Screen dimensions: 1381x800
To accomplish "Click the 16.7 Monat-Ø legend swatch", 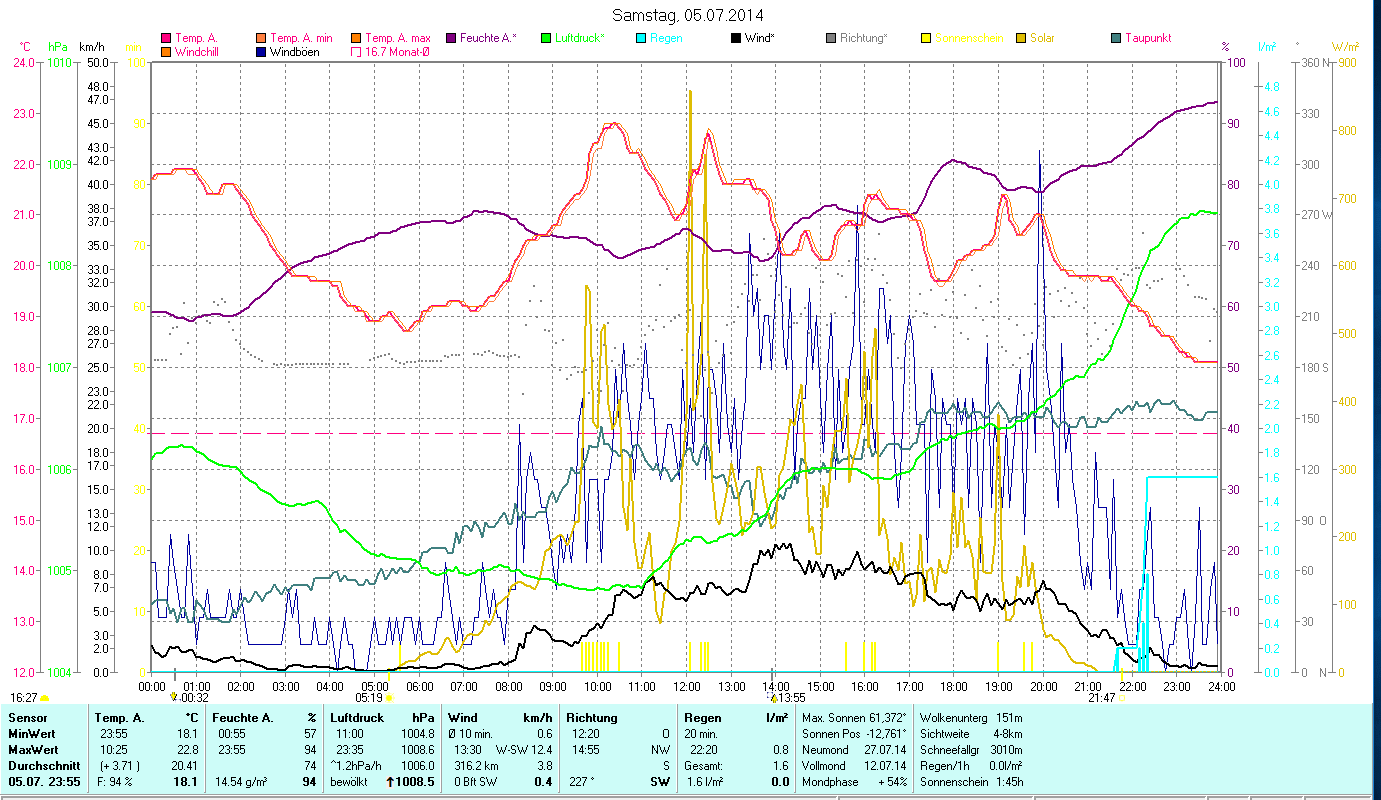I will click(x=356, y=51).
